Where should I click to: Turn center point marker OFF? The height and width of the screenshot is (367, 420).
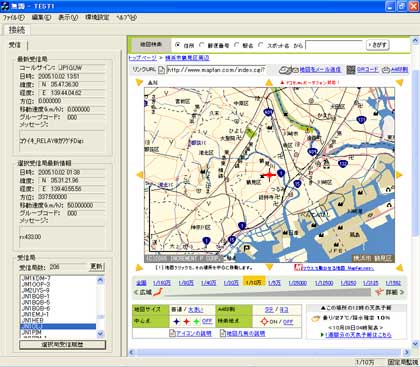207,321
